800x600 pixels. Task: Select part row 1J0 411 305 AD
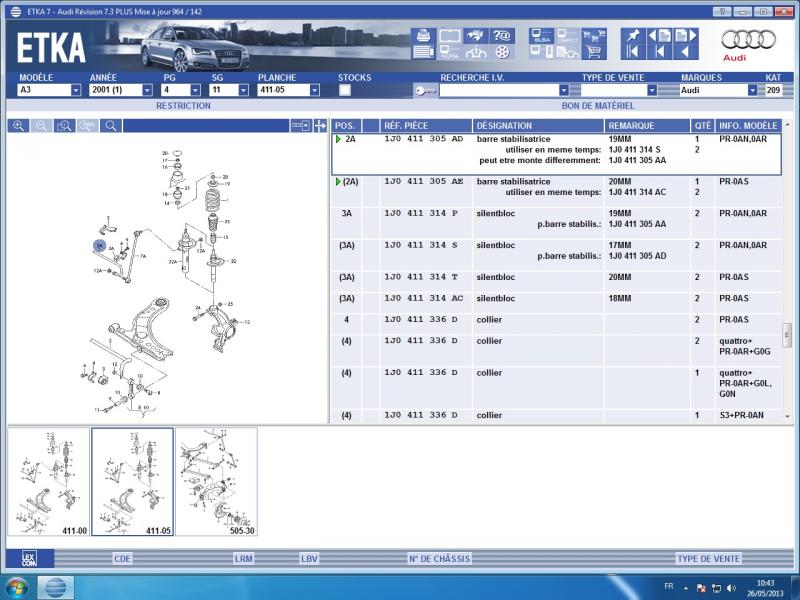click(x=557, y=154)
